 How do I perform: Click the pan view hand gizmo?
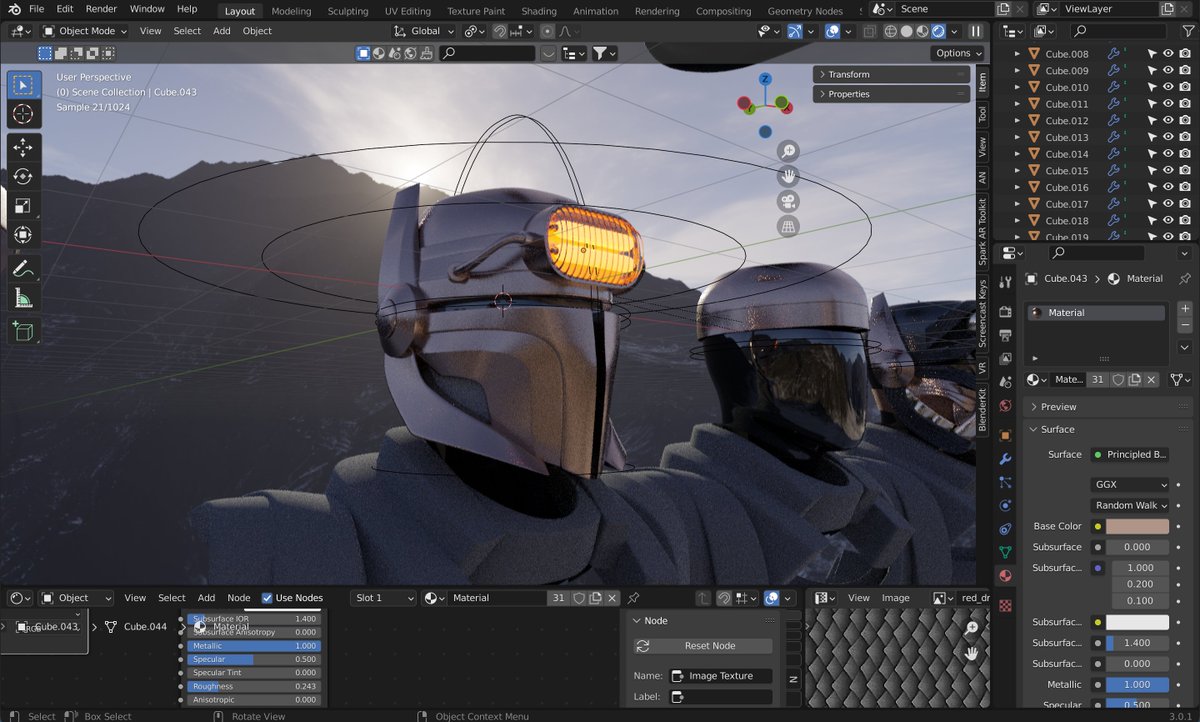(x=789, y=176)
